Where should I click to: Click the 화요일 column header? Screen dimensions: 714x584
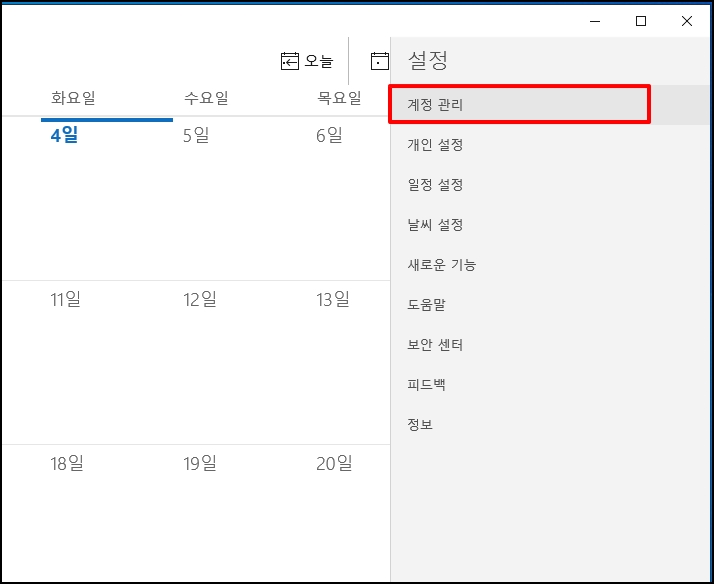[x=73, y=97]
